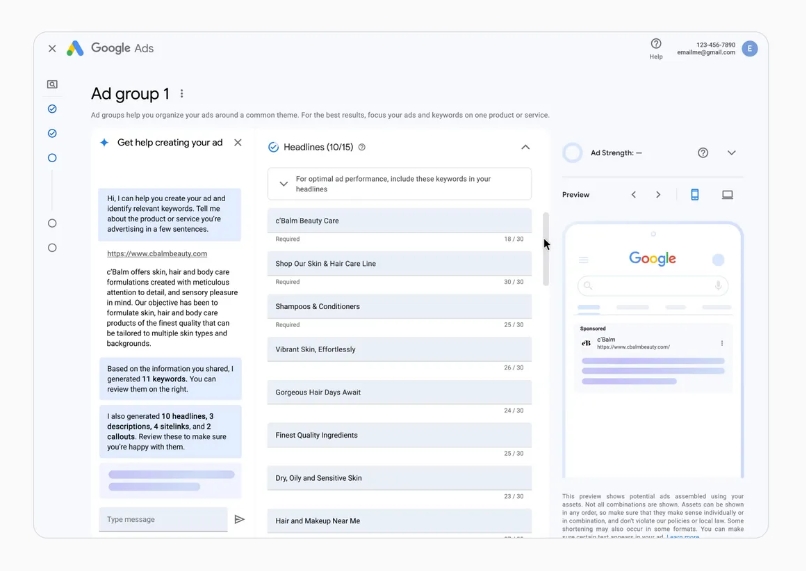Open the Help question mark icon
This screenshot has width=806, height=571.
(x=656, y=44)
